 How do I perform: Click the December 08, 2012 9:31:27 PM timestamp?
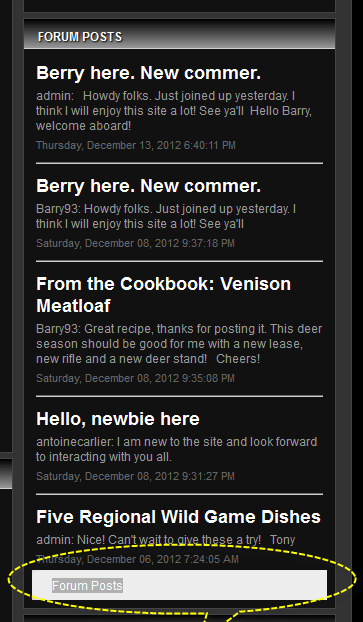[x=135, y=476]
